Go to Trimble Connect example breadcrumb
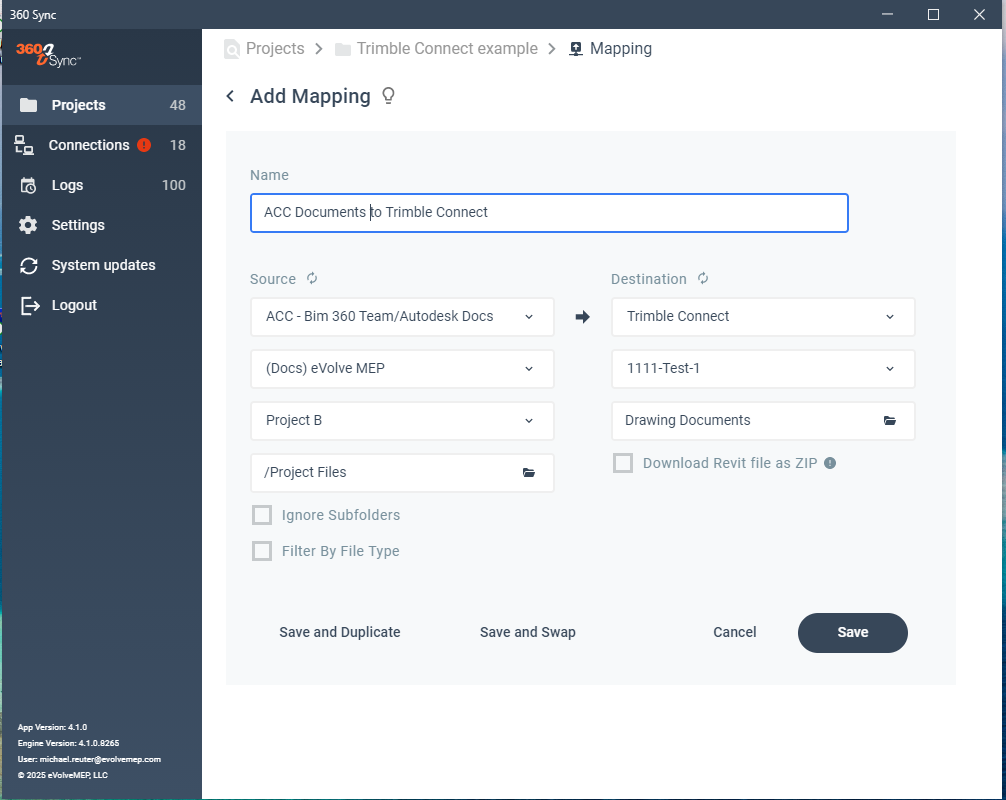The height and width of the screenshot is (800, 1006). click(447, 49)
